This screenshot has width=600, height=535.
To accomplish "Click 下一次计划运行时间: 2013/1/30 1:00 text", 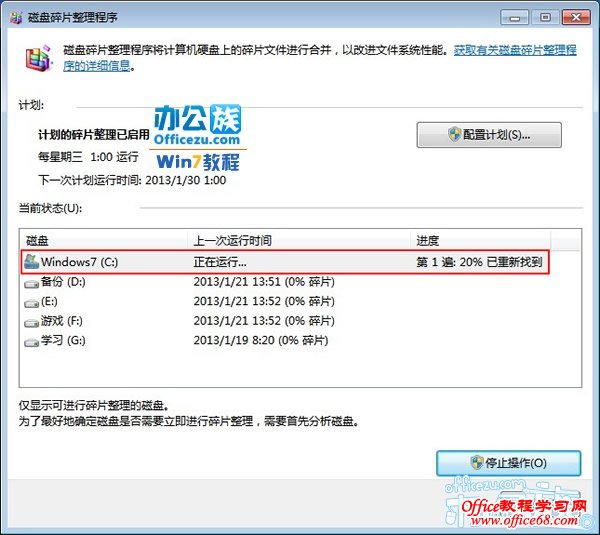I will coord(132,180).
